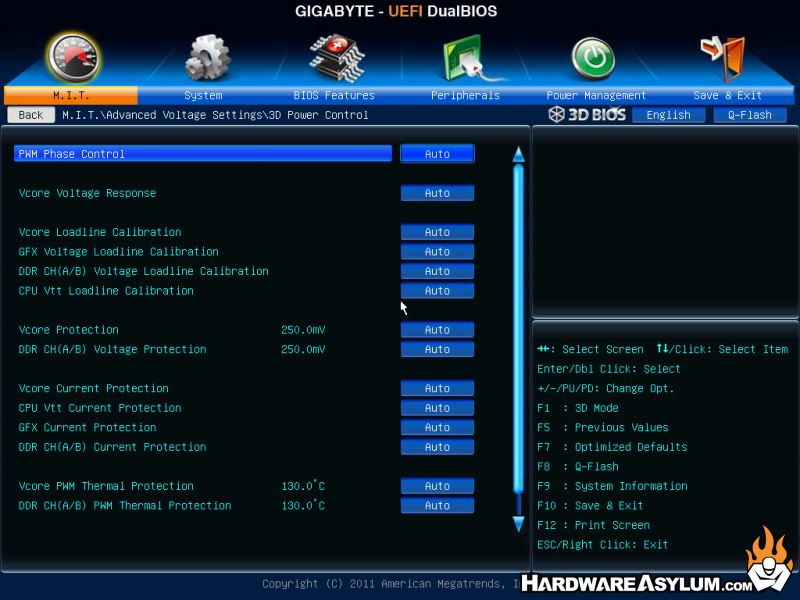The height and width of the screenshot is (600, 800).
Task: Select the Vcore Loadline Calibration label
Action: coord(100,232)
